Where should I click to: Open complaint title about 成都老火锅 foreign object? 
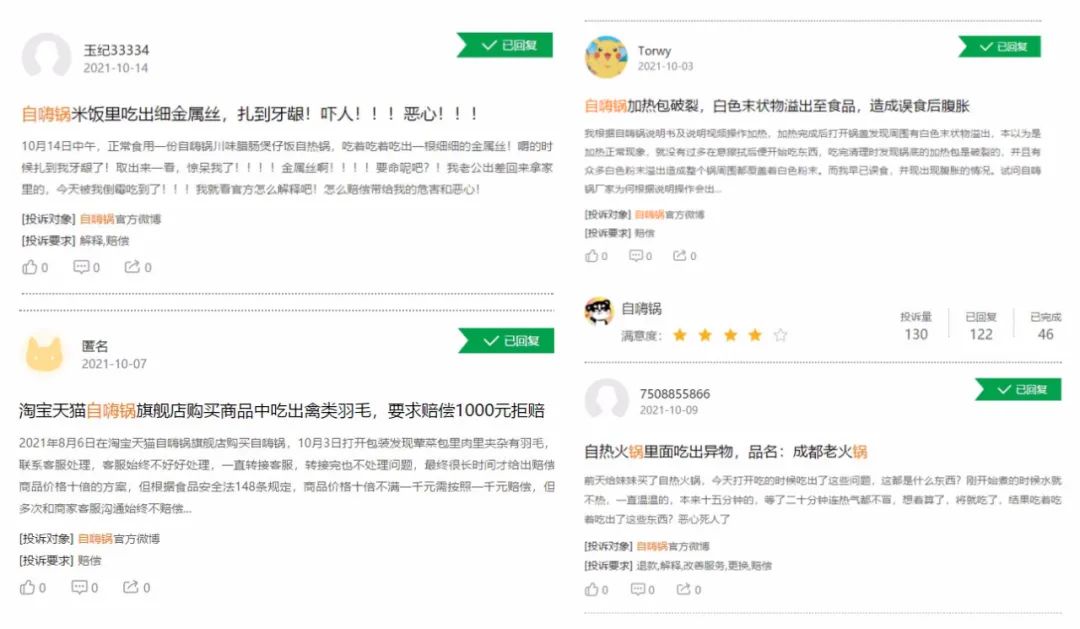(725, 451)
